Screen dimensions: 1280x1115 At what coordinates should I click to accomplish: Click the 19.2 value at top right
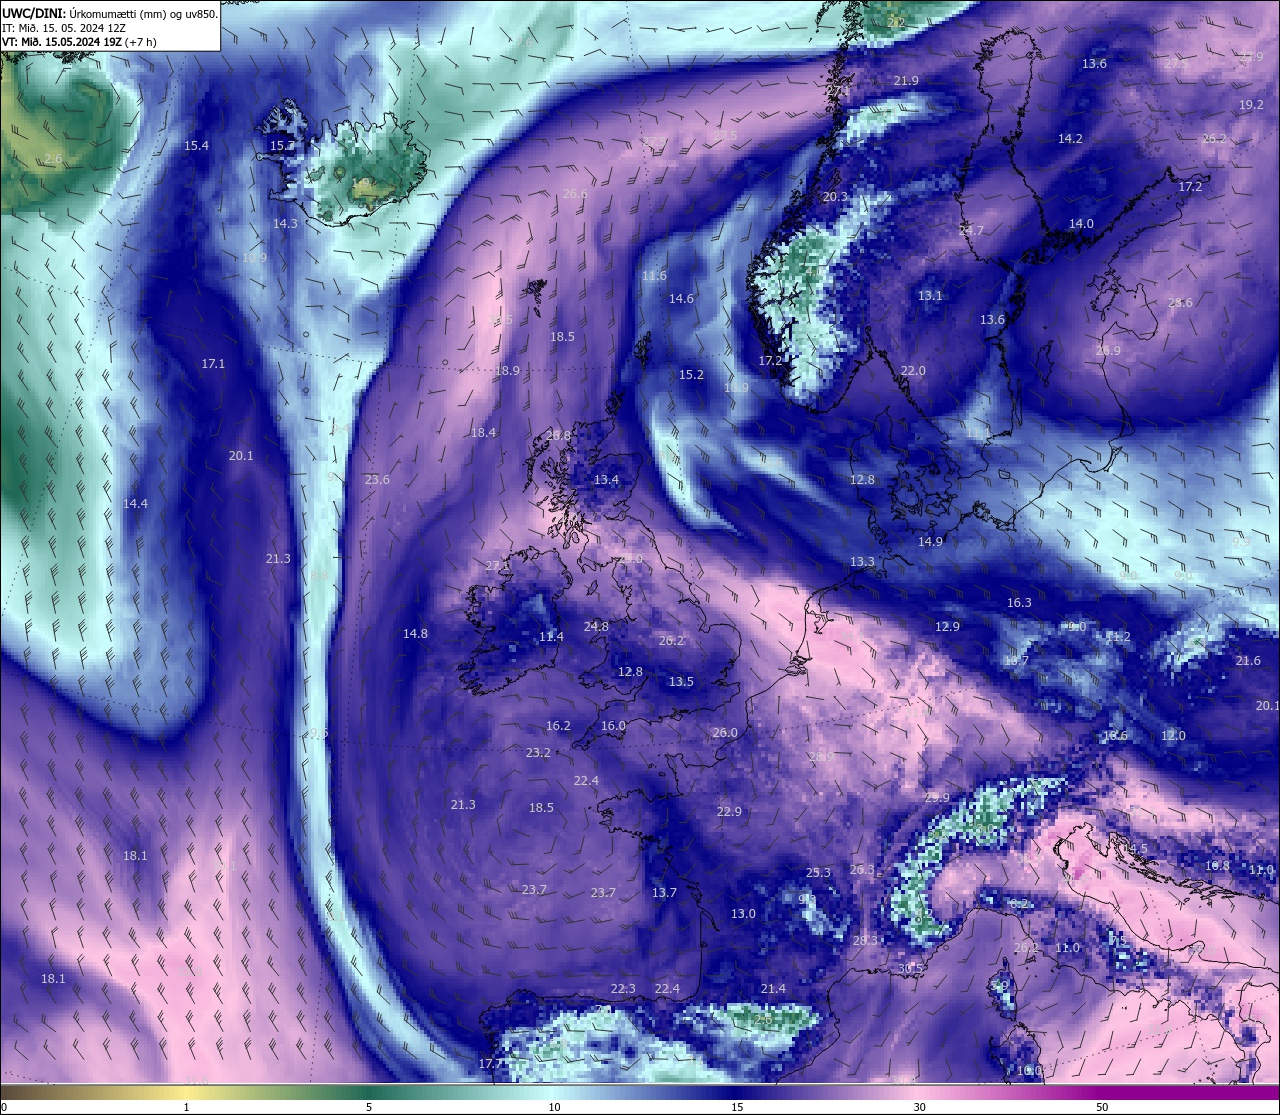pos(1251,105)
